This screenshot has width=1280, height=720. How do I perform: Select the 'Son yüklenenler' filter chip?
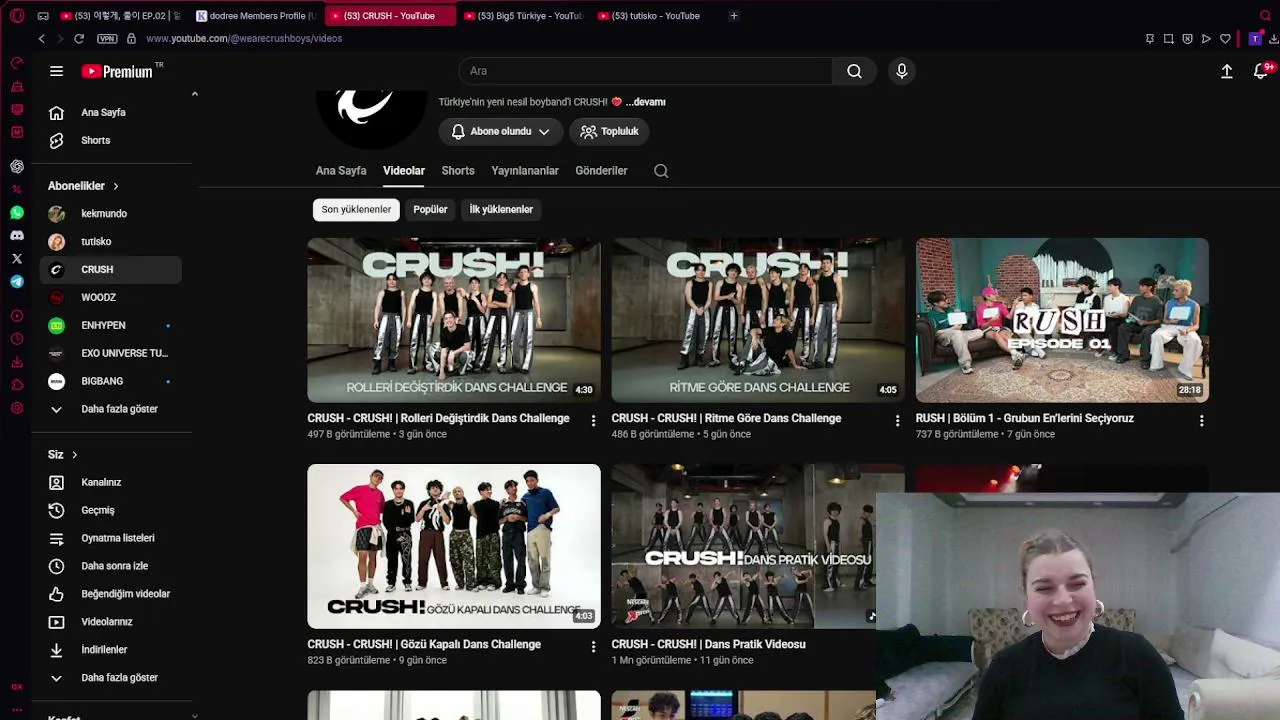(356, 210)
